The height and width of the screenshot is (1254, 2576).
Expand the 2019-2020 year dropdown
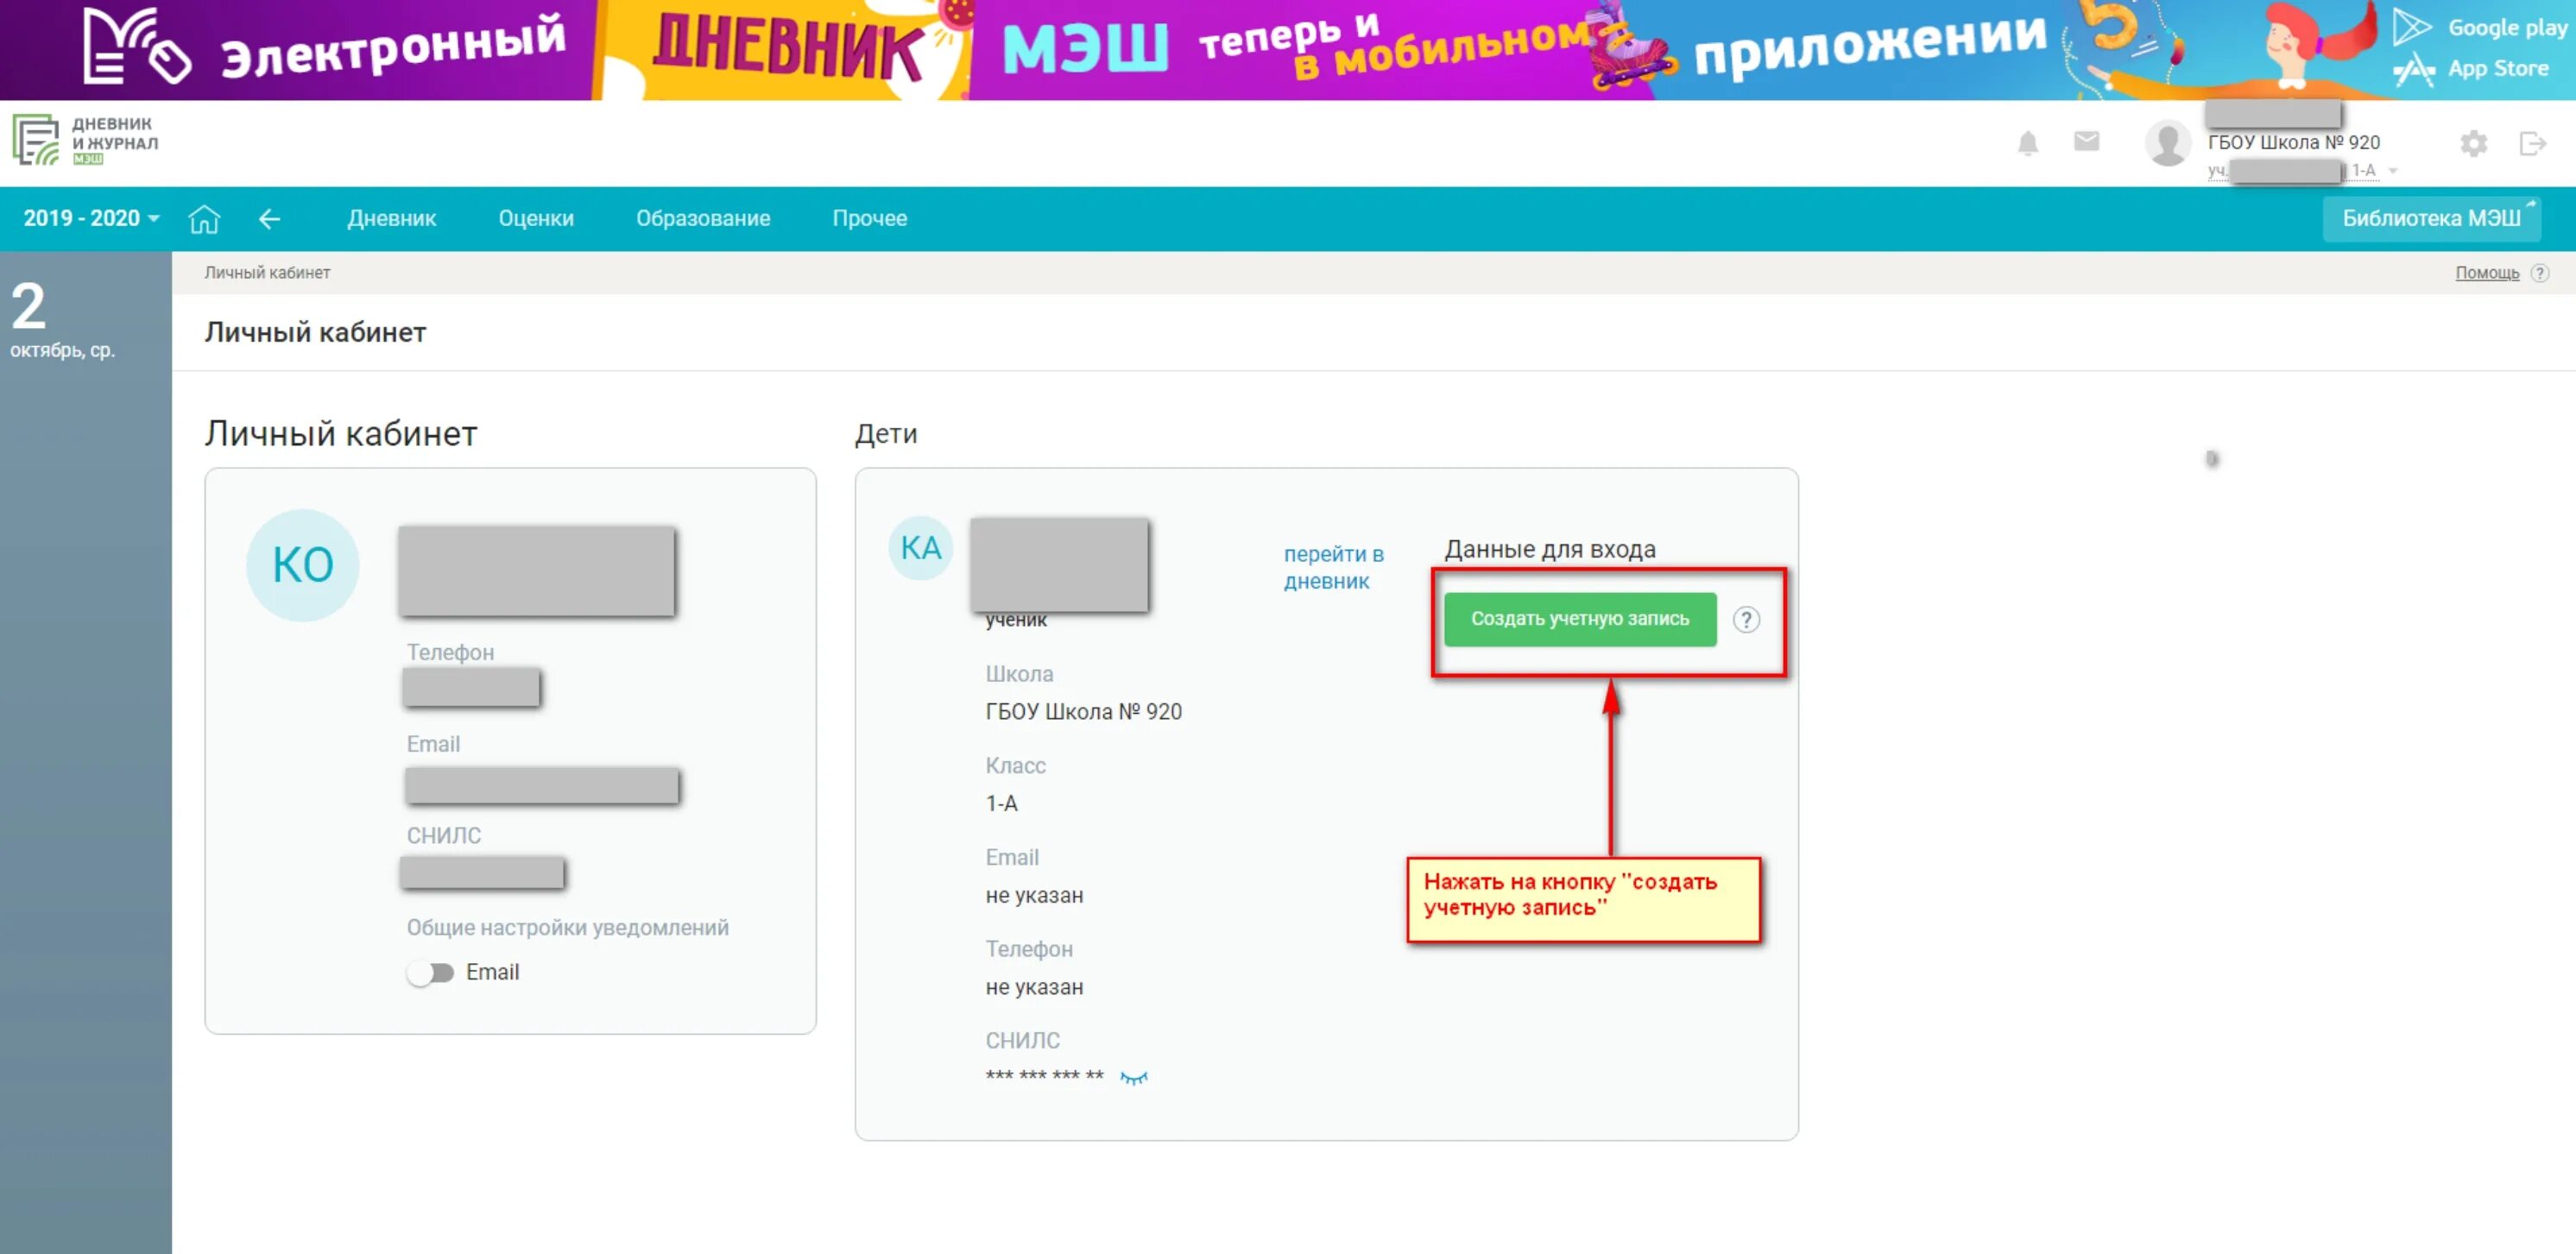[91, 217]
